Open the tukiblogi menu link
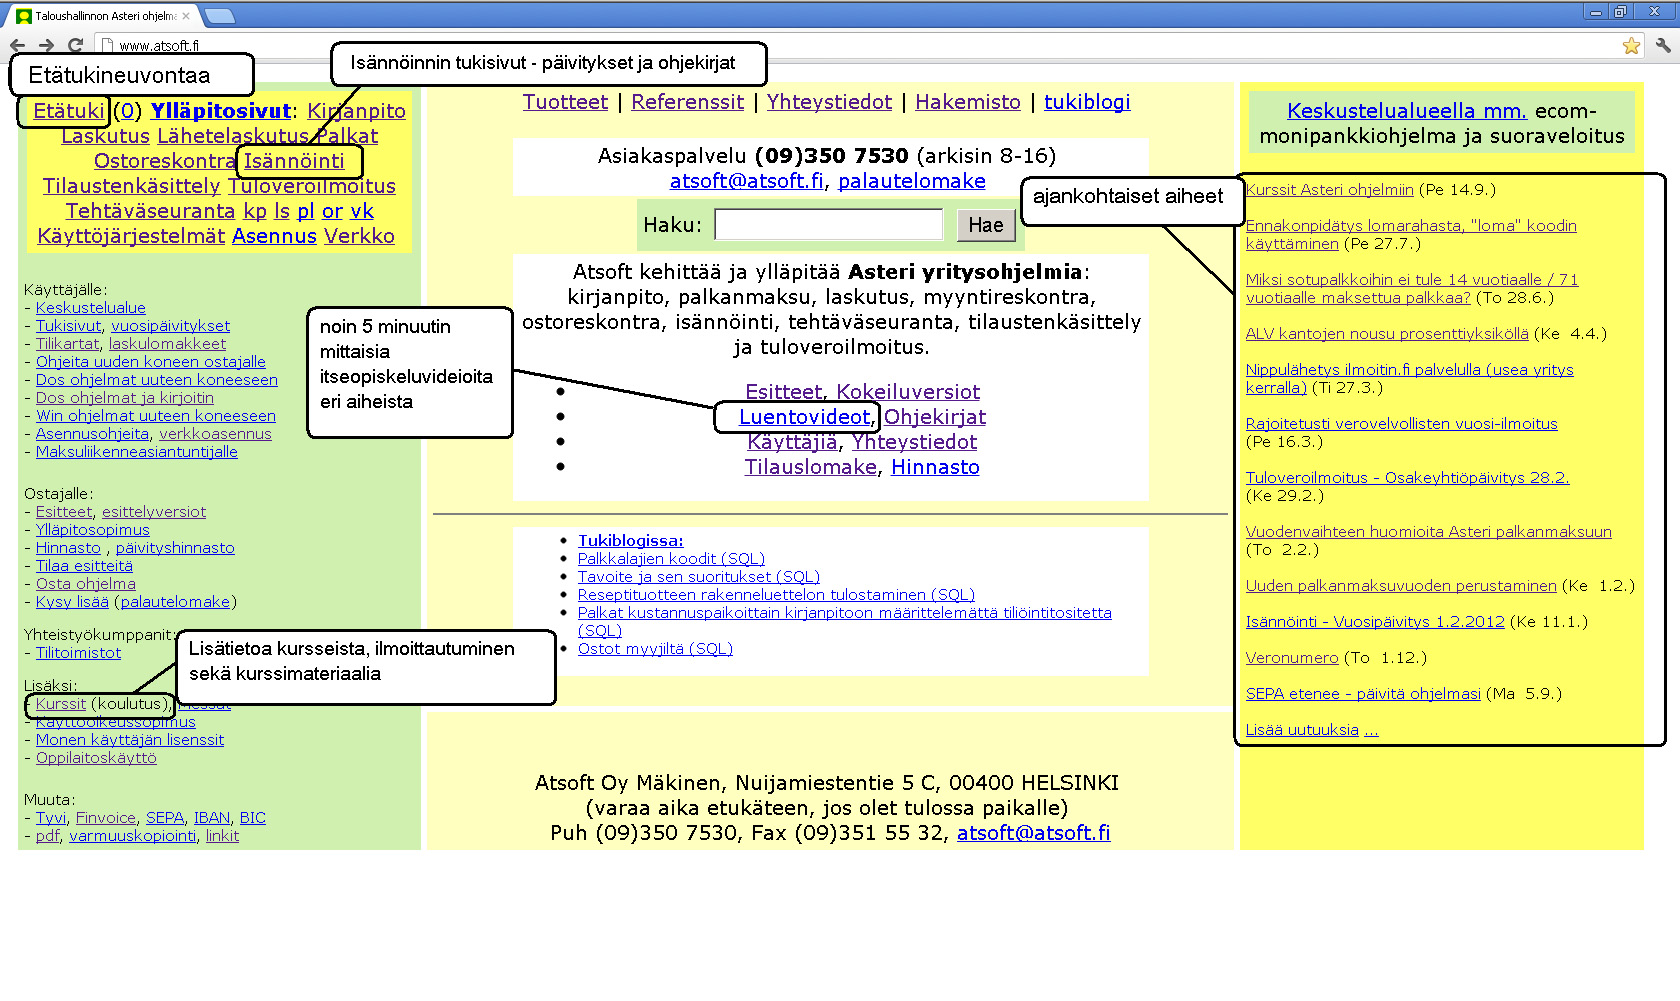 coord(1087,102)
